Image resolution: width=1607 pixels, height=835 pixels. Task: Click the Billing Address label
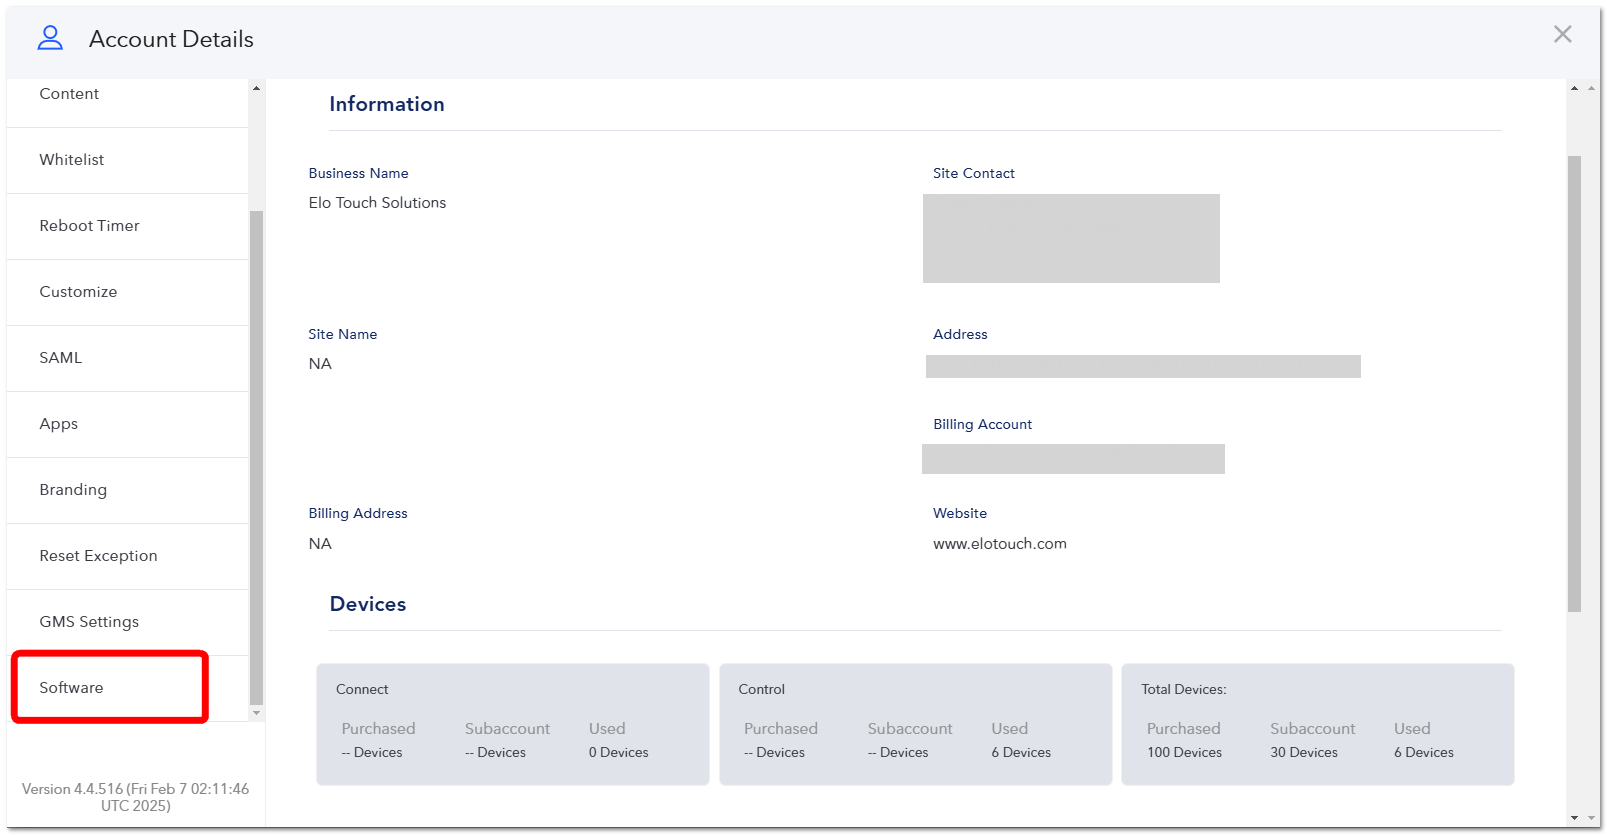pos(358,514)
